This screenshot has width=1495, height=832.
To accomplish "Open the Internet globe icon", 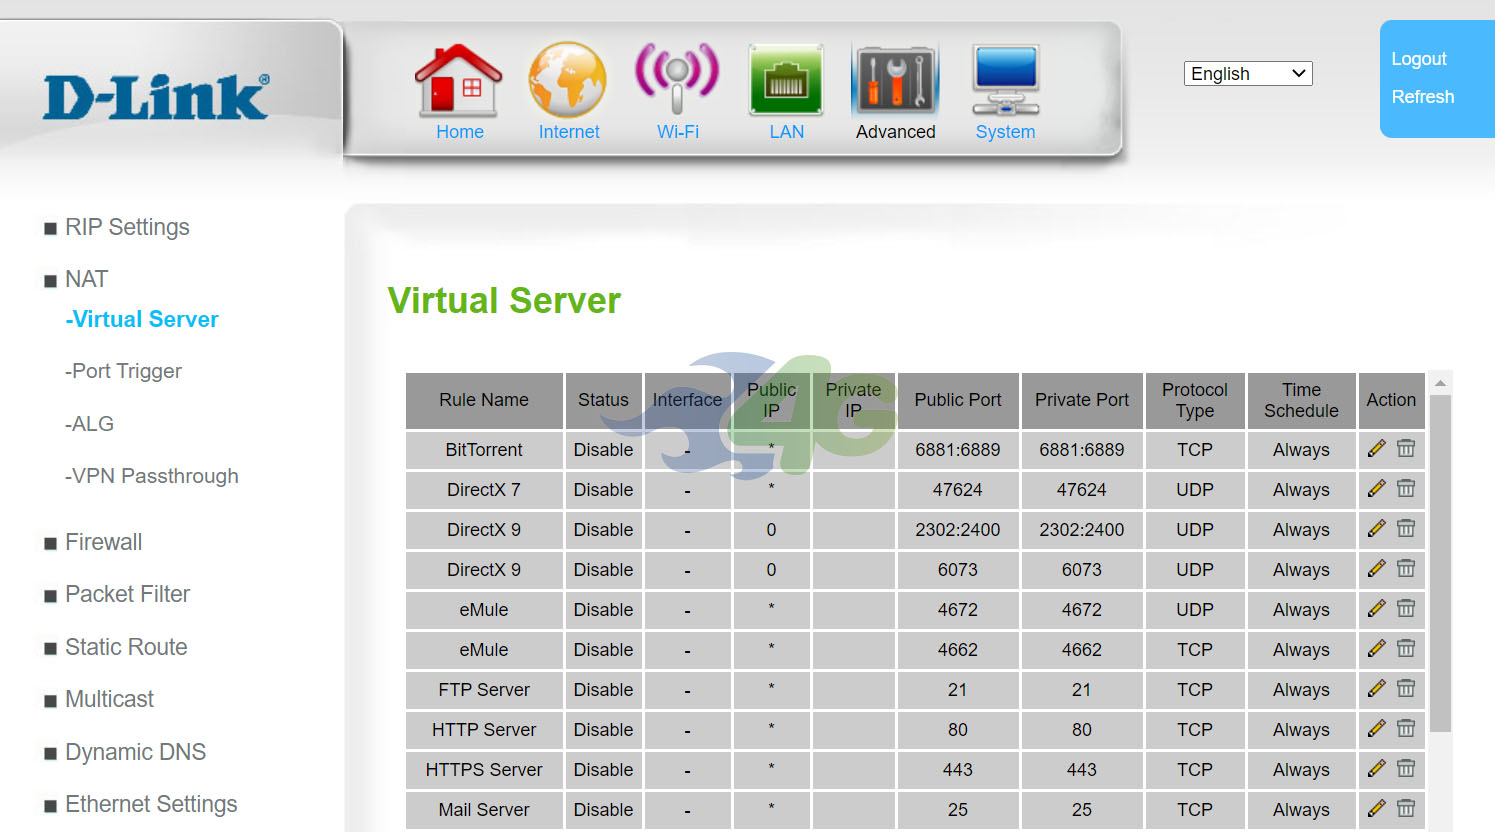I will [x=568, y=80].
